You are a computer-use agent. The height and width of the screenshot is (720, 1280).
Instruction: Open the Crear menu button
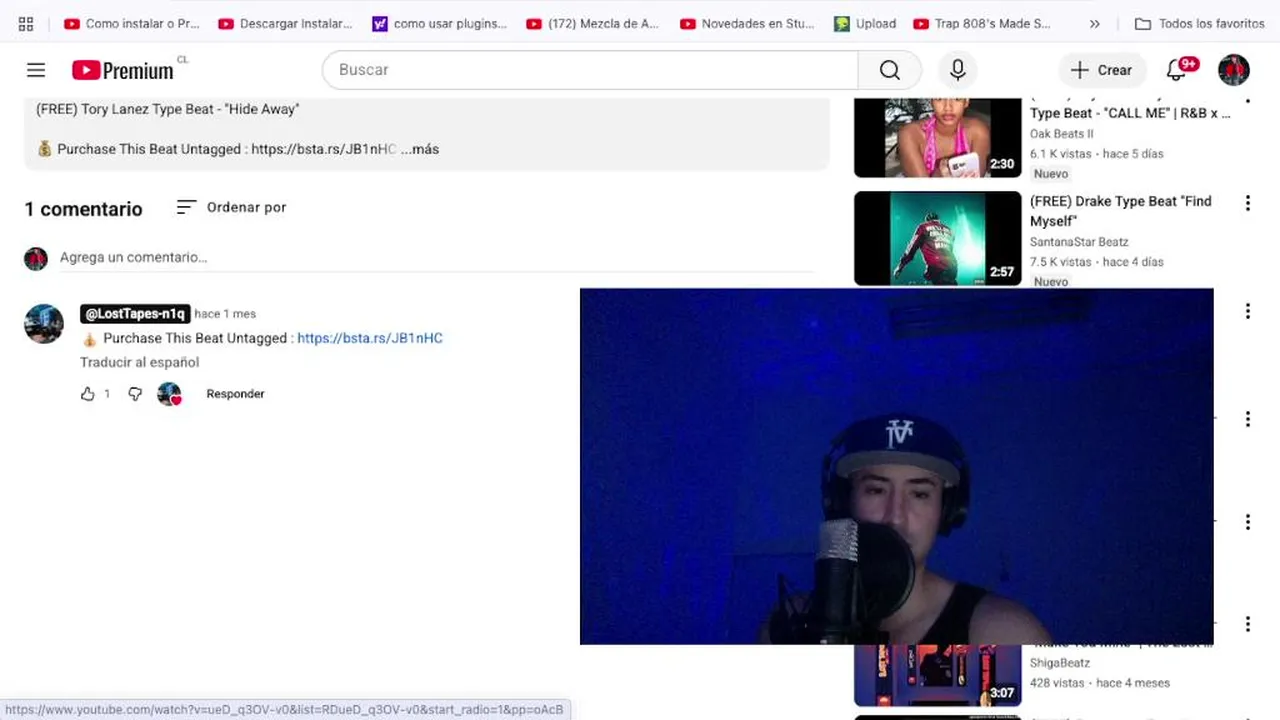coord(1102,70)
